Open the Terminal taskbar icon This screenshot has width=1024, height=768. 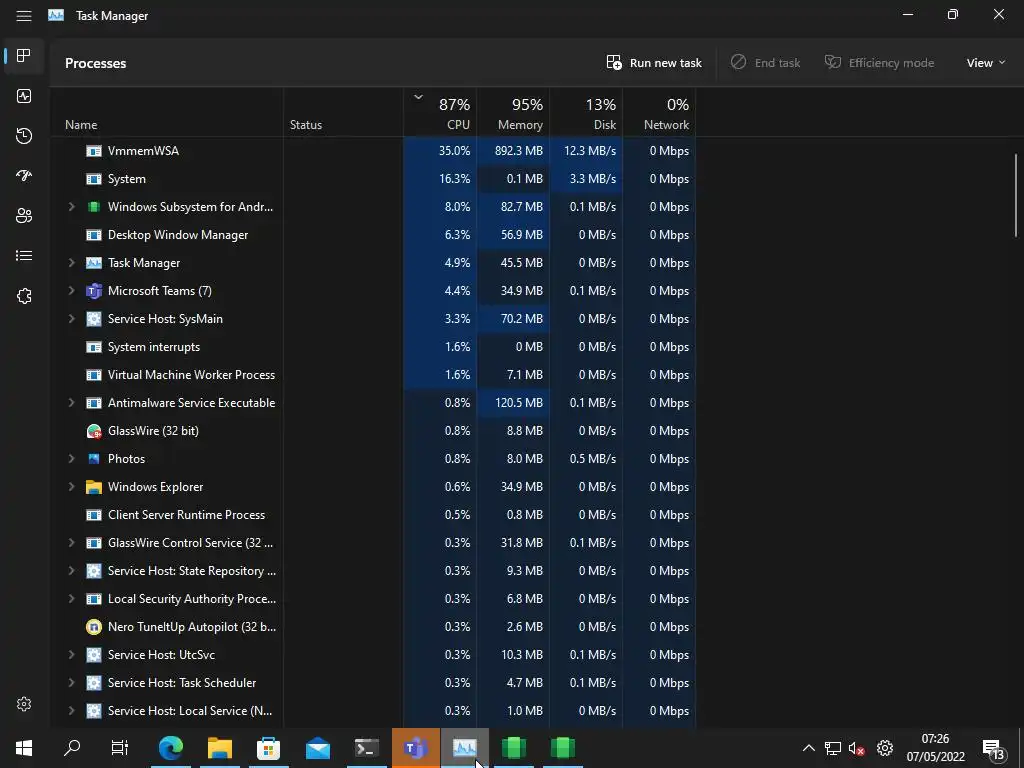(366, 748)
